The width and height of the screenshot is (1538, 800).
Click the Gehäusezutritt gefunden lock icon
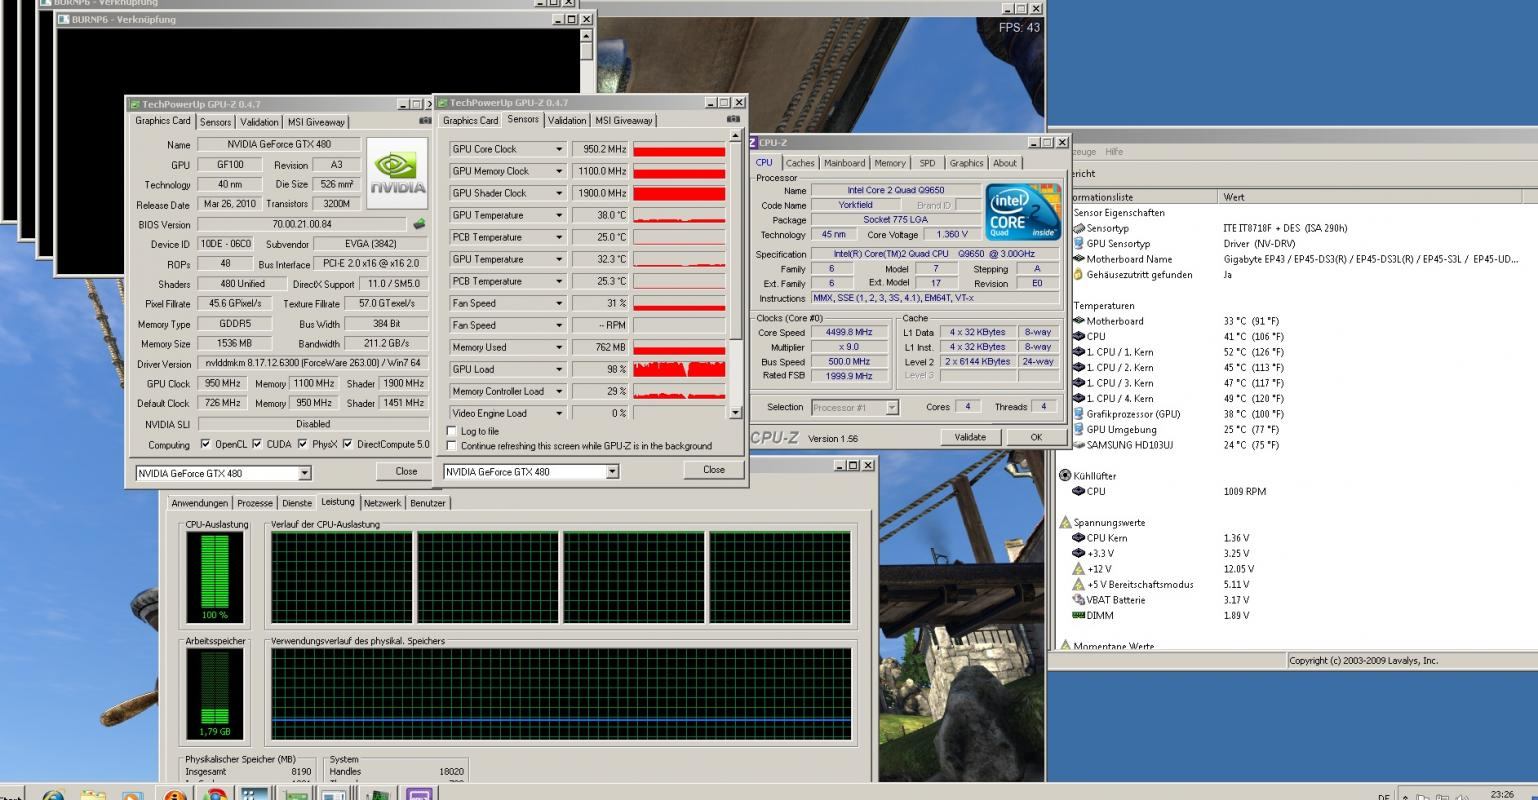[1079, 275]
